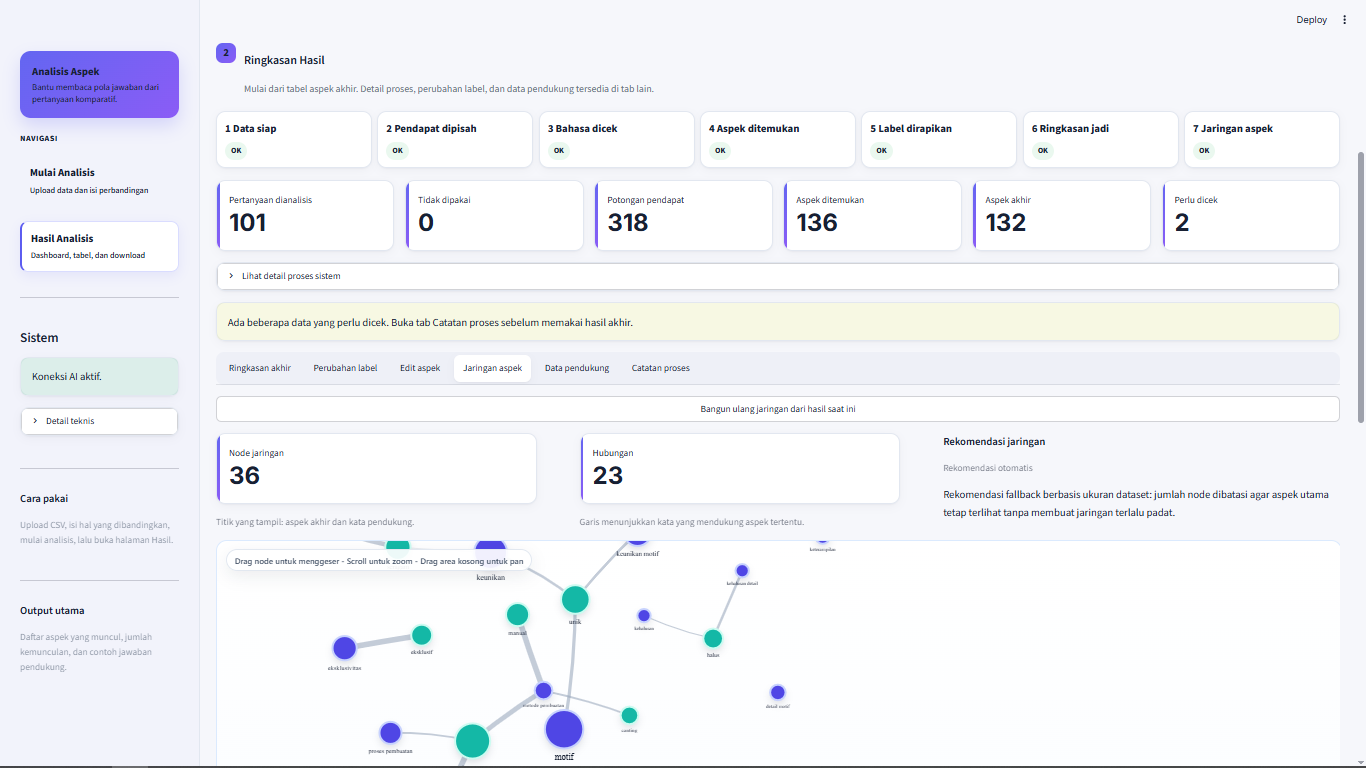Expand Lihat detail proses sistem
Image resolution: width=1366 pixels, height=768 pixels.
point(777,276)
